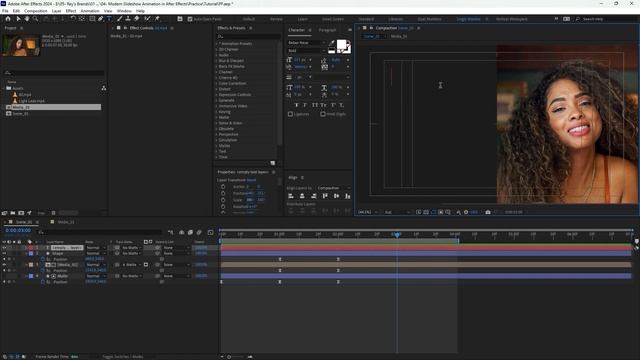Click align right icon in Align panel
Viewport: 640px width, 360px height.
pos(313,196)
